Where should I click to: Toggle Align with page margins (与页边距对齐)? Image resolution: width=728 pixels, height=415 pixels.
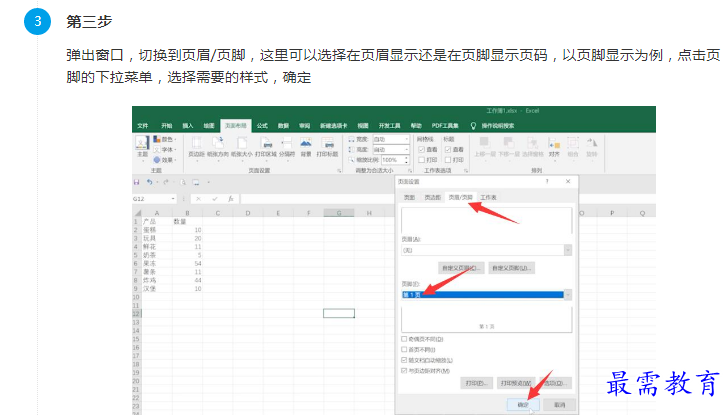click(404, 371)
